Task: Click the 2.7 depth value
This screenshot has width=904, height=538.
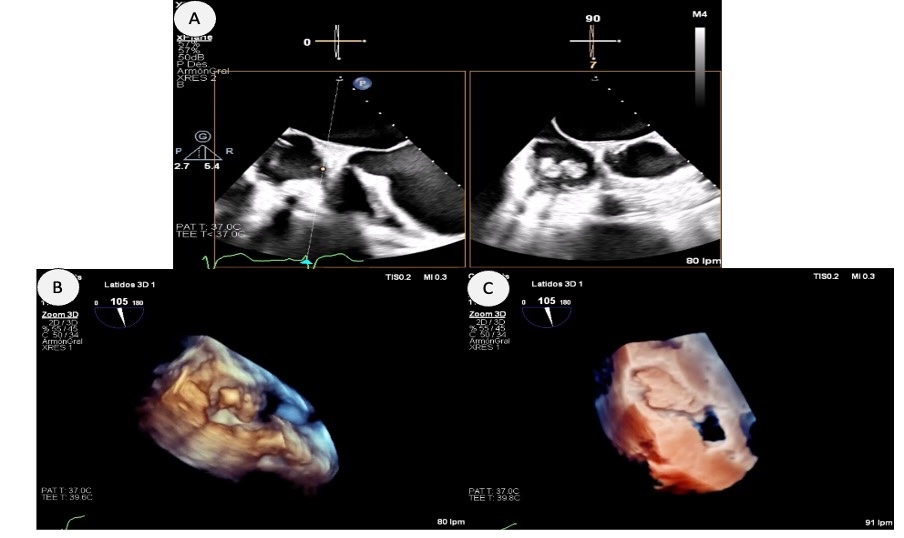Action: (x=182, y=166)
